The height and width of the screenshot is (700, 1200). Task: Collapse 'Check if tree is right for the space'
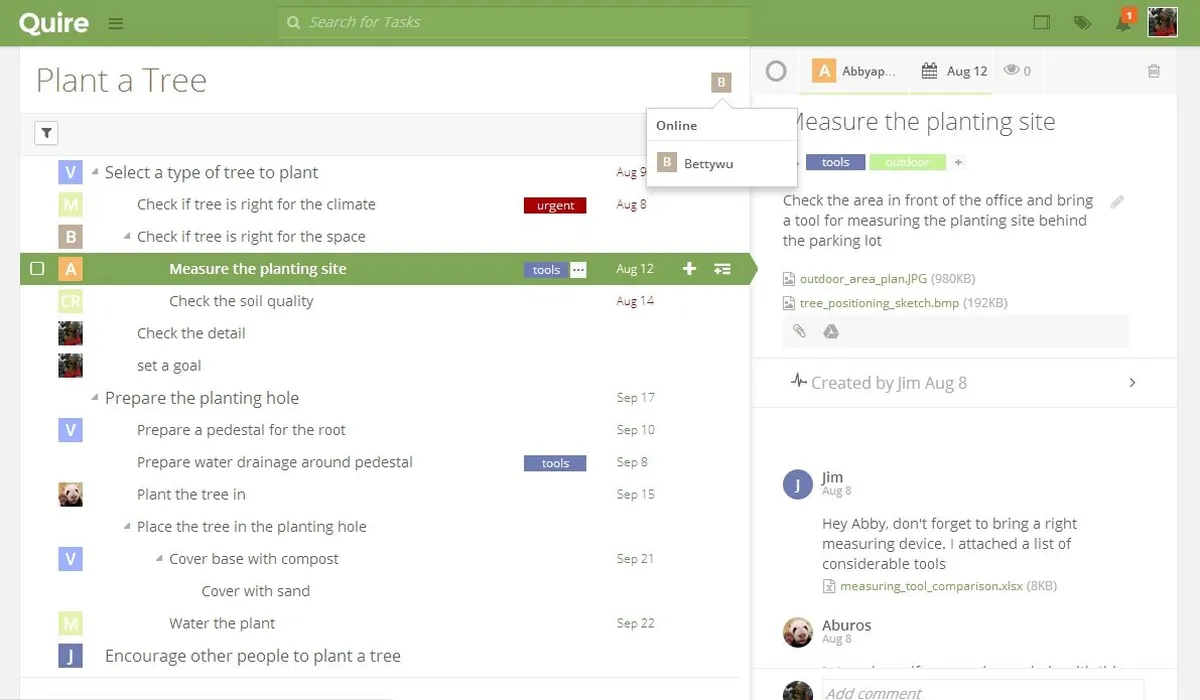127,236
